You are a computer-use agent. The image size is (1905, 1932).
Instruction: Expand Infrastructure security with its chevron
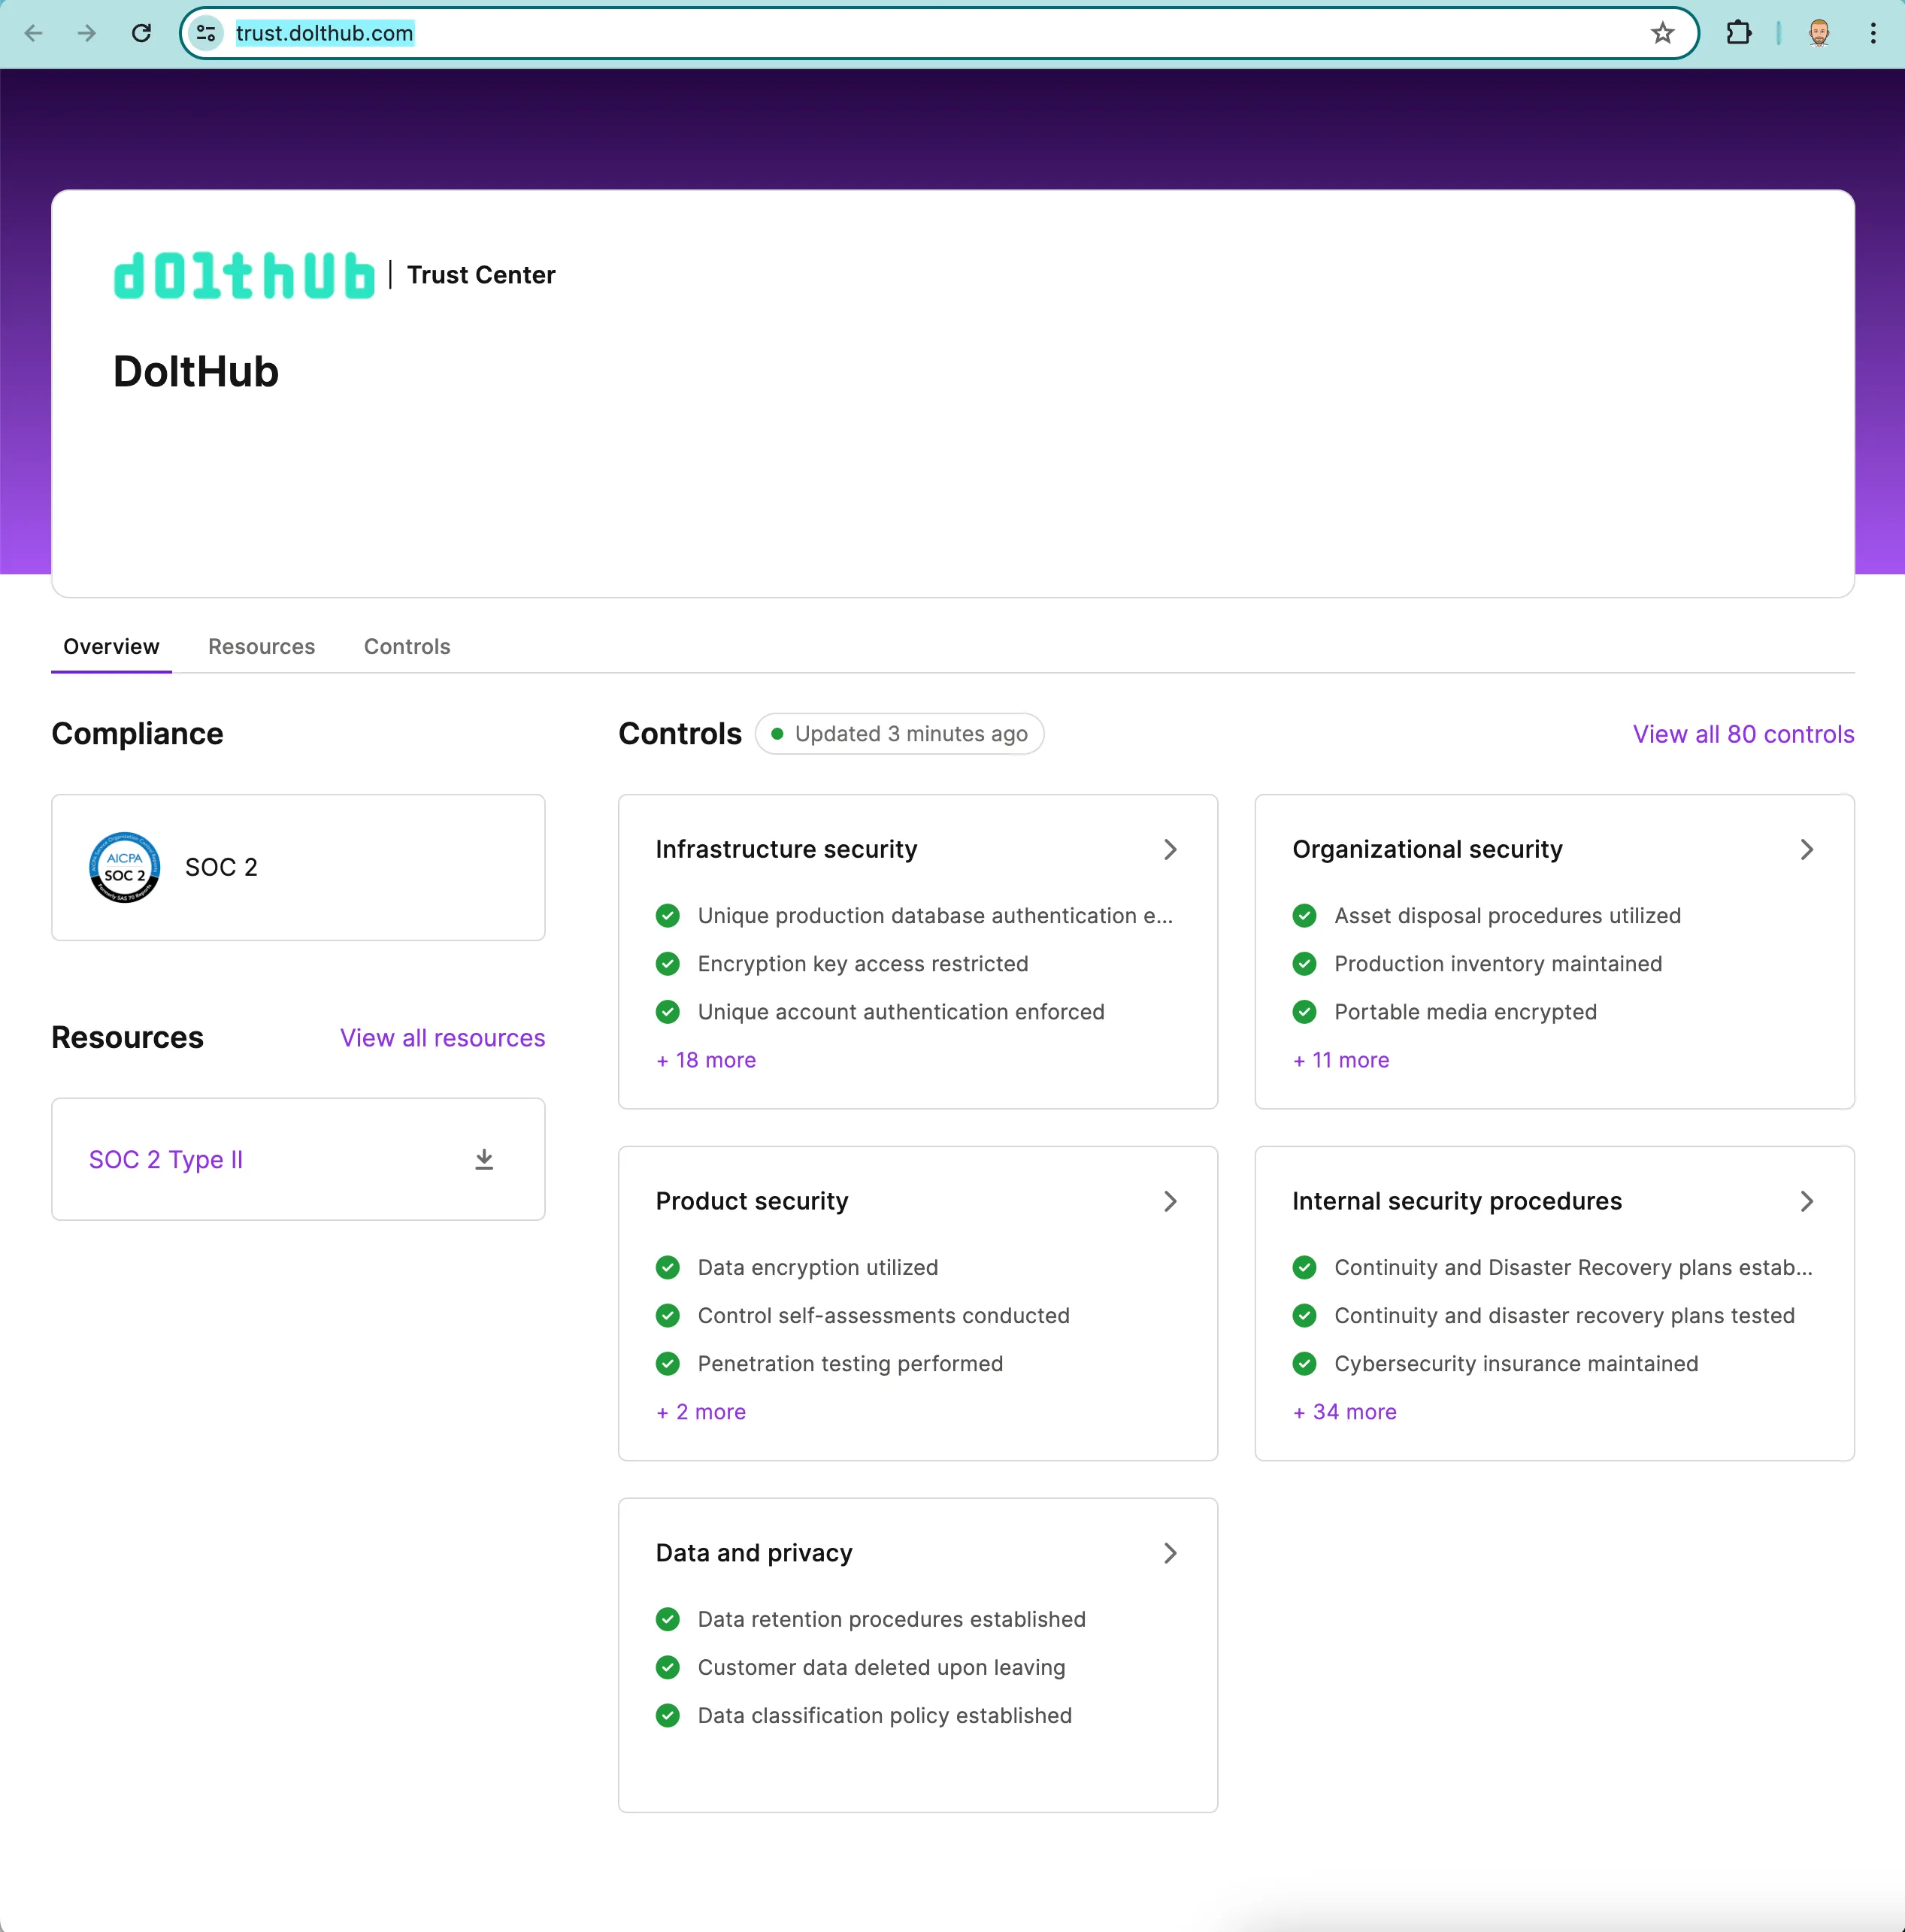pyautogui.click(x=1170, y=849)
